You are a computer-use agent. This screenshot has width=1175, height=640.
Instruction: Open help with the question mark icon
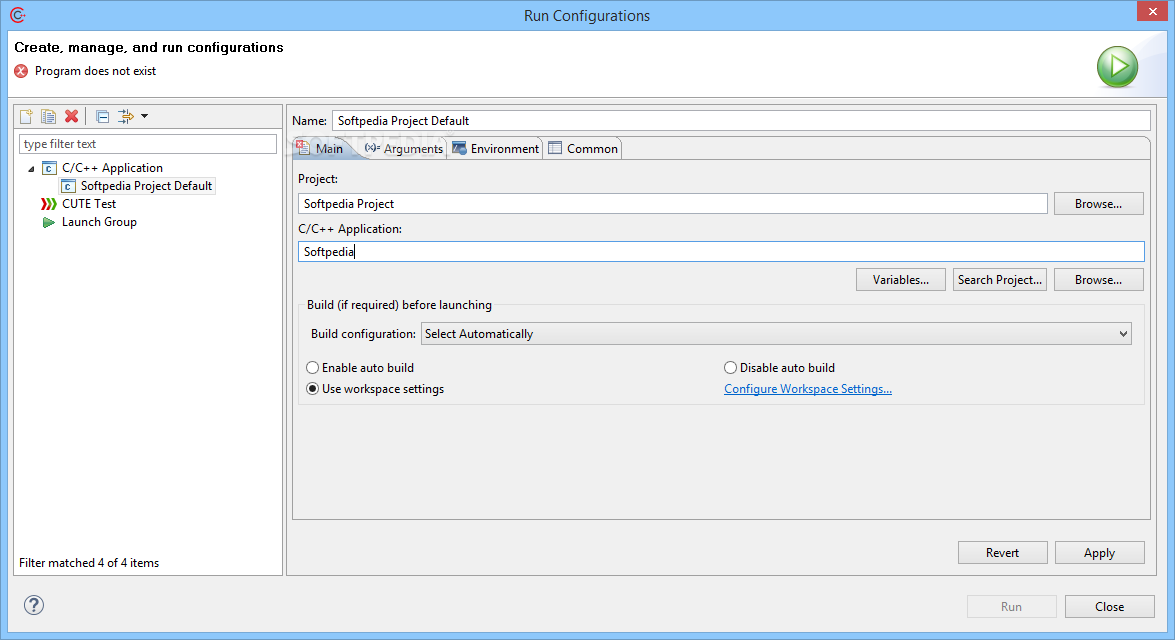pos(34,605)
